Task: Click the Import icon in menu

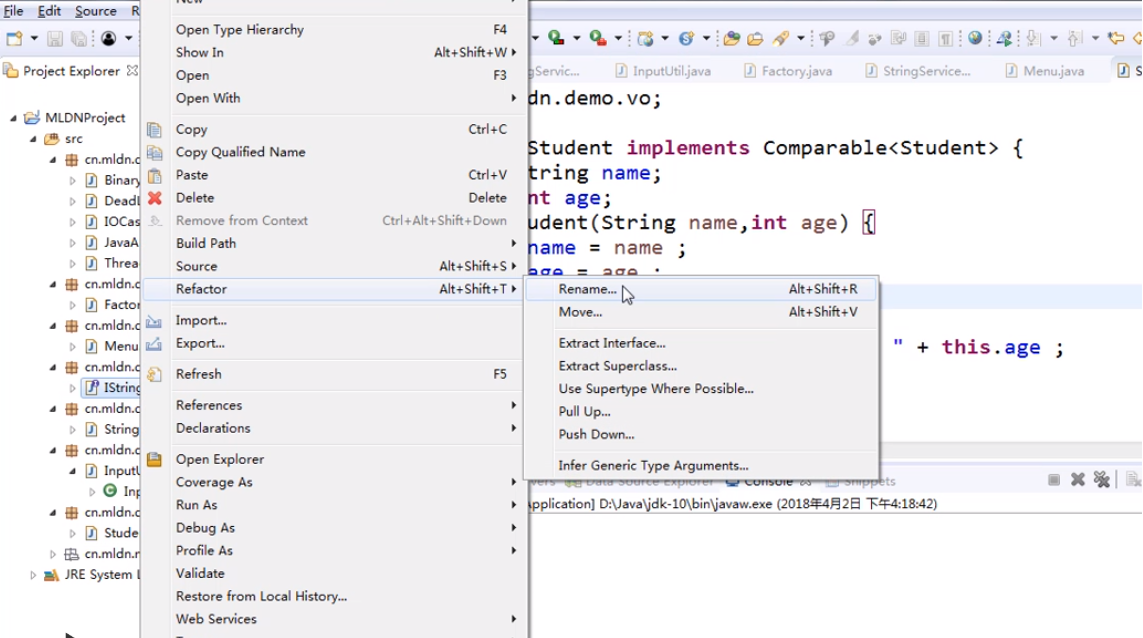Action: [154, 321]
